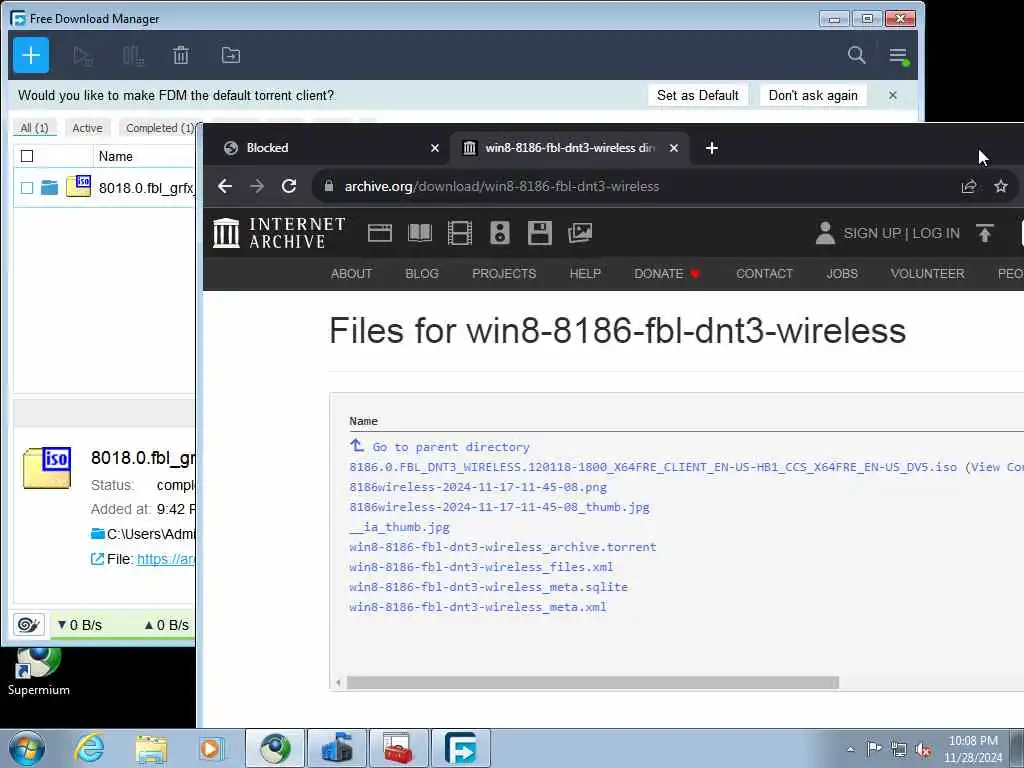
Task: Switch to the Blocked browser tab
Action: pyautogui.click(x=325, y=148)
